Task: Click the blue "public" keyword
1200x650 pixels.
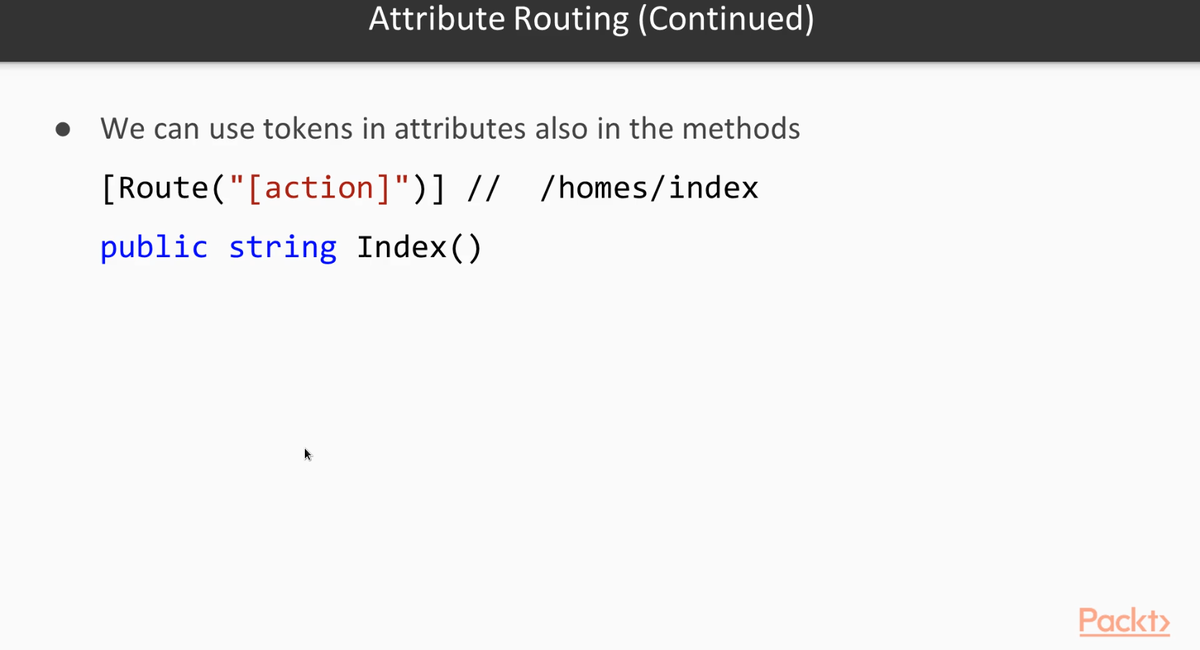Action: tap(154, 247)
